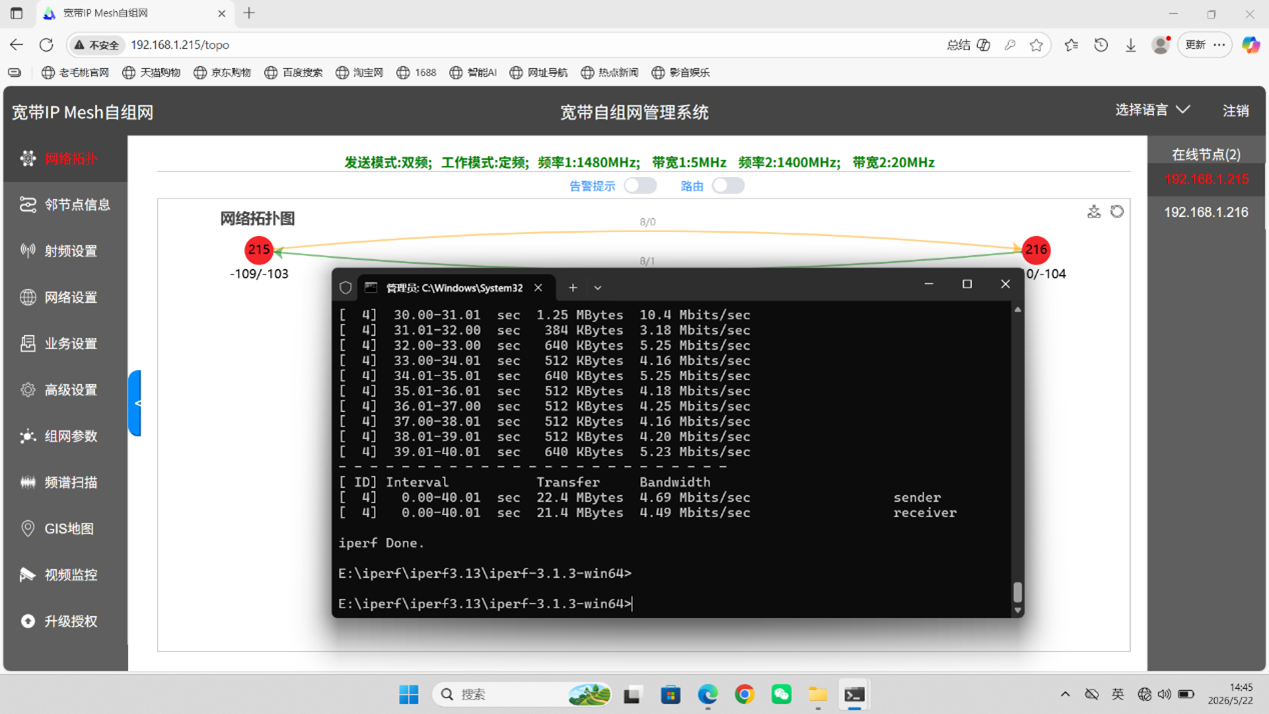
Task: Collapse the sidebar with the blue handle
Action: tap(135, 403)
